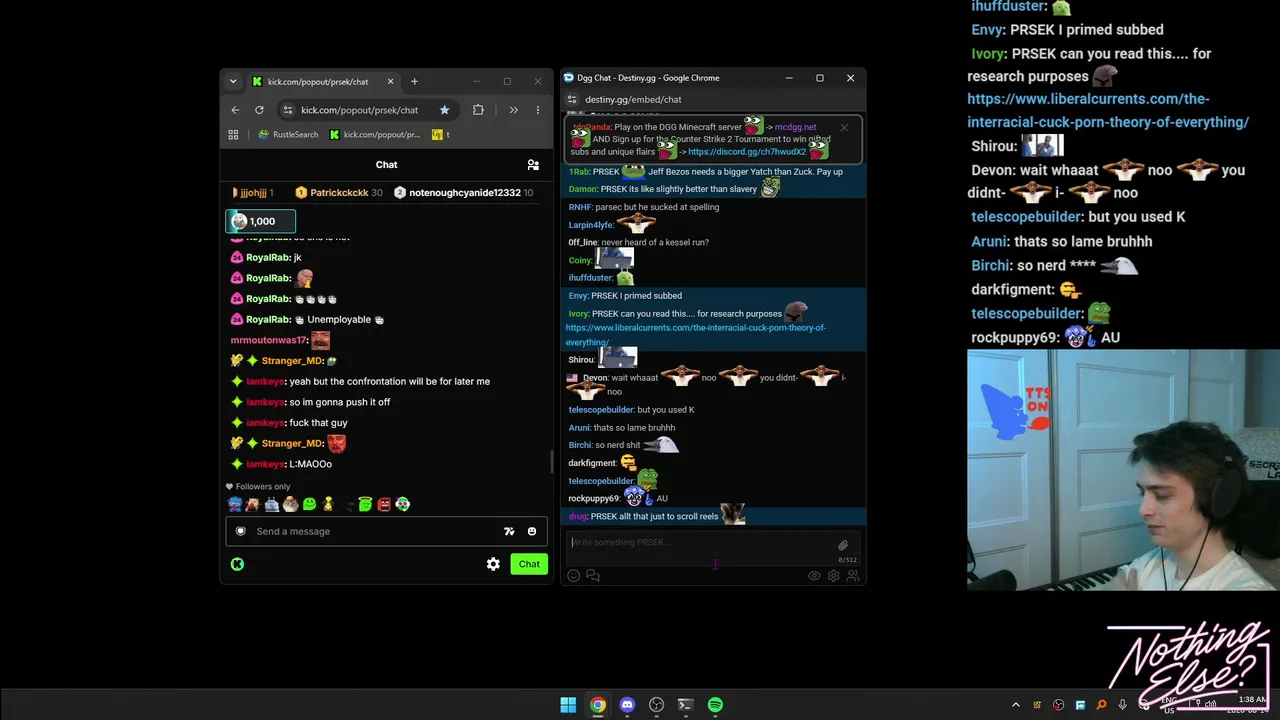Select top gifter Patrickckckk in the leaderboard

click(x=339, y=192)
